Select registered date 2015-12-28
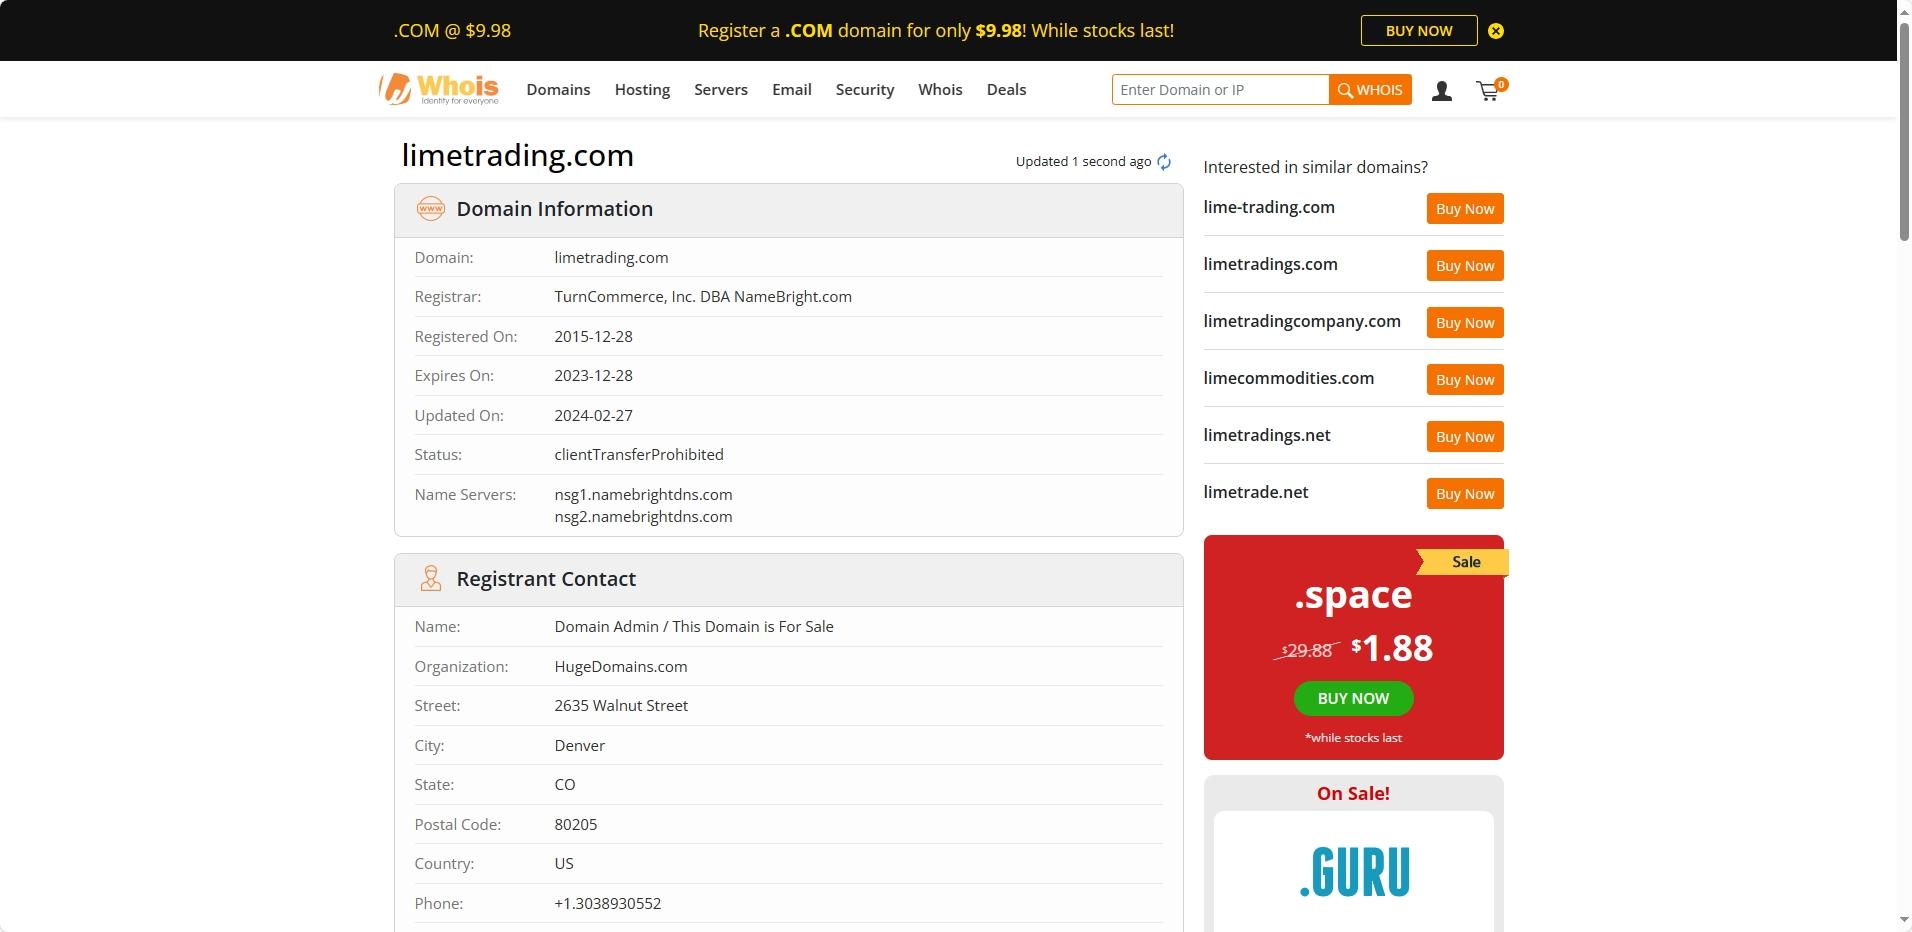The image size is (1912, 932). 593,337
